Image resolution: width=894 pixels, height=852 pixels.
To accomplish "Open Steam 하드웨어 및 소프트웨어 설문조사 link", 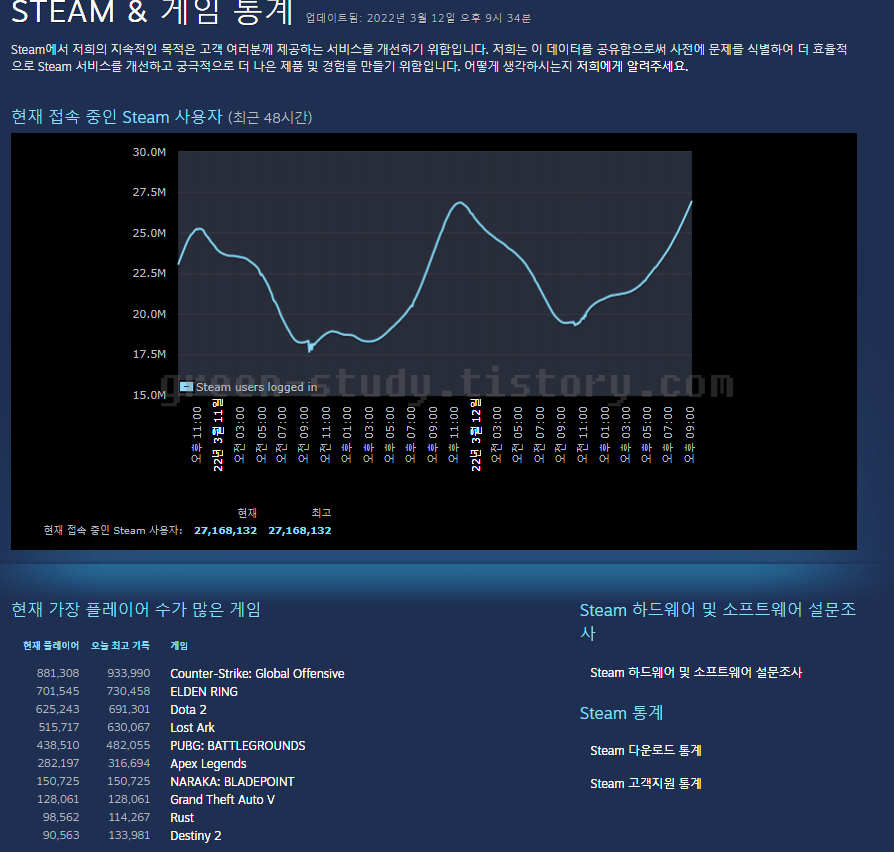I will click(696, 672).
